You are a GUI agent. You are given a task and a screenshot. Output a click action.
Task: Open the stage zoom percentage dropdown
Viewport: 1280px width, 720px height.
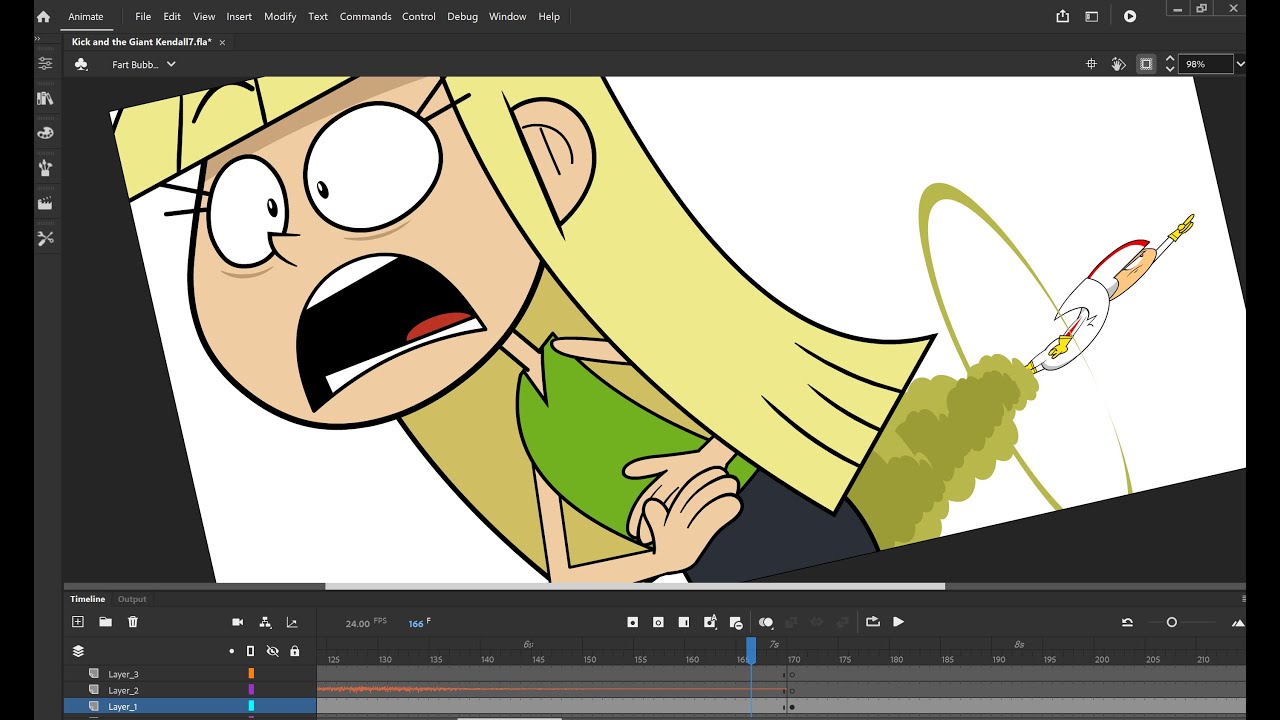pyautogui.click(x=1241, y=64)
